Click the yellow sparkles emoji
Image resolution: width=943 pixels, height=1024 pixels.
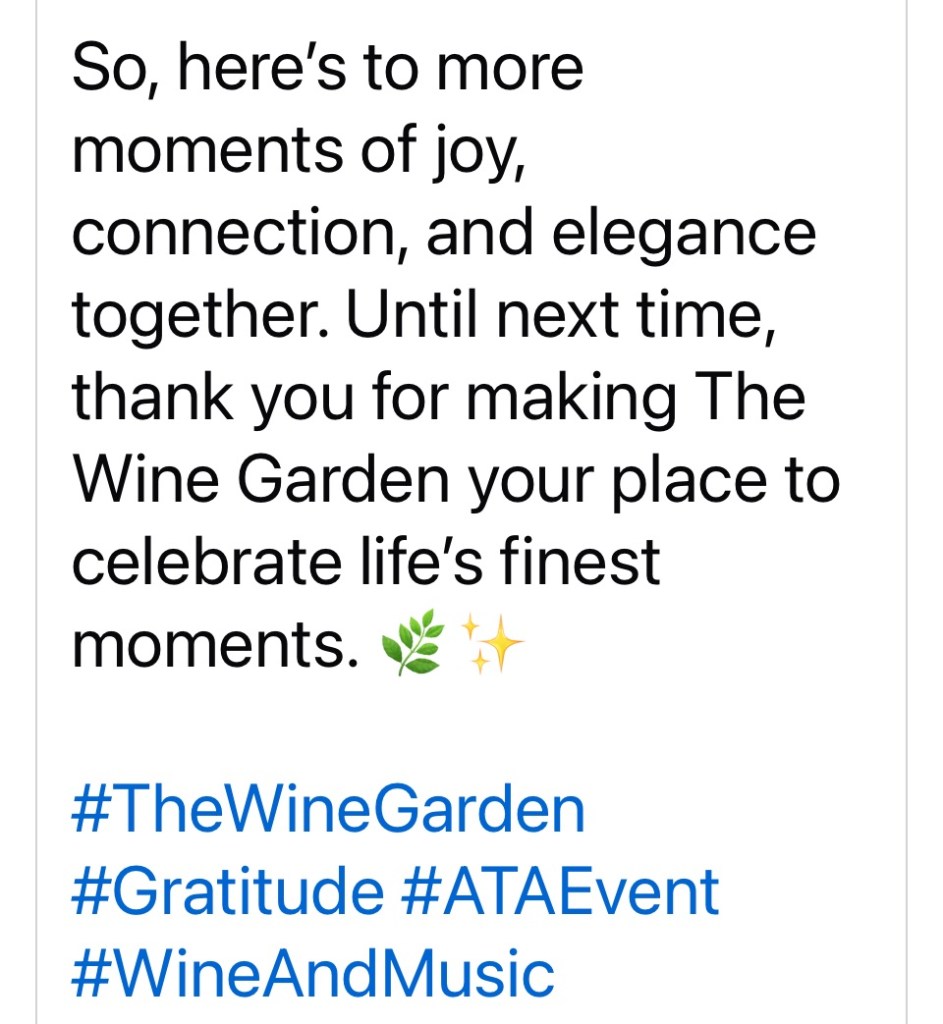tap(490, 644)
